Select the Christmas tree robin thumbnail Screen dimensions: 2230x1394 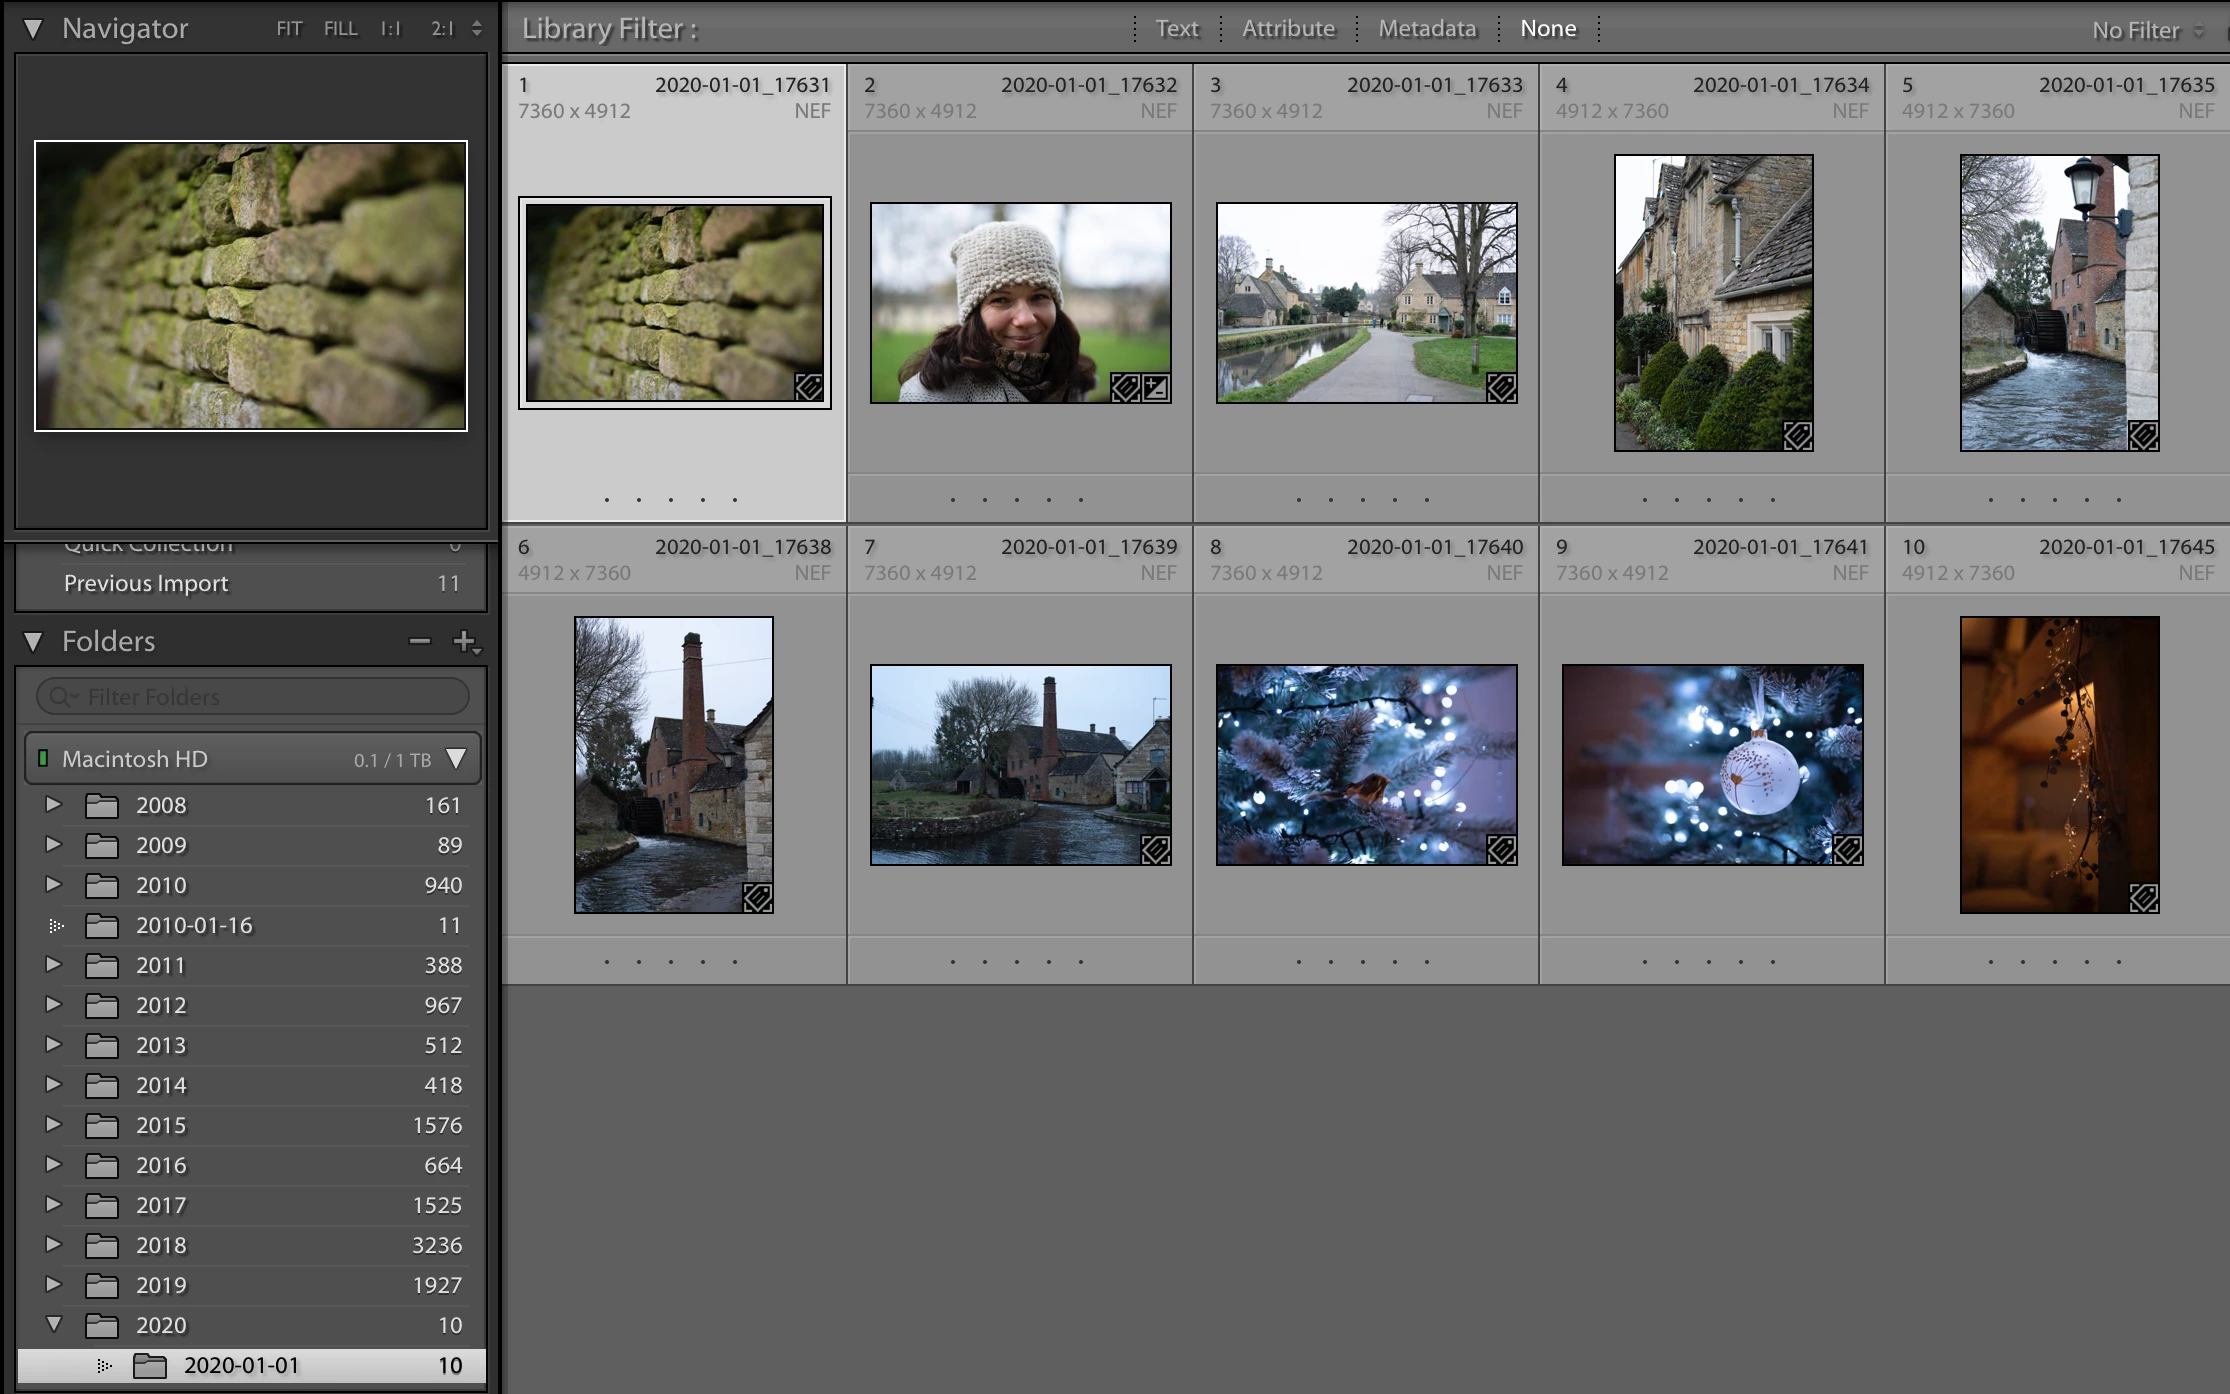coord(1366,765)
